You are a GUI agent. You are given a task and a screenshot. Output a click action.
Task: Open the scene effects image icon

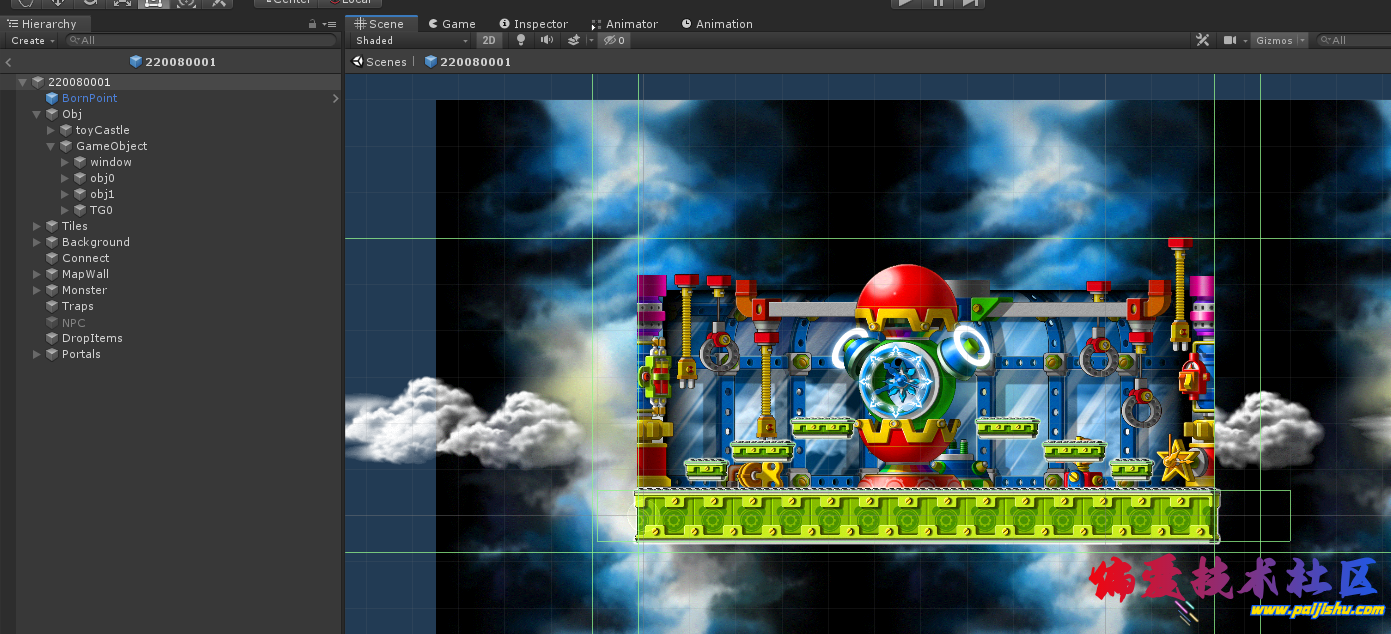(574, 40)
